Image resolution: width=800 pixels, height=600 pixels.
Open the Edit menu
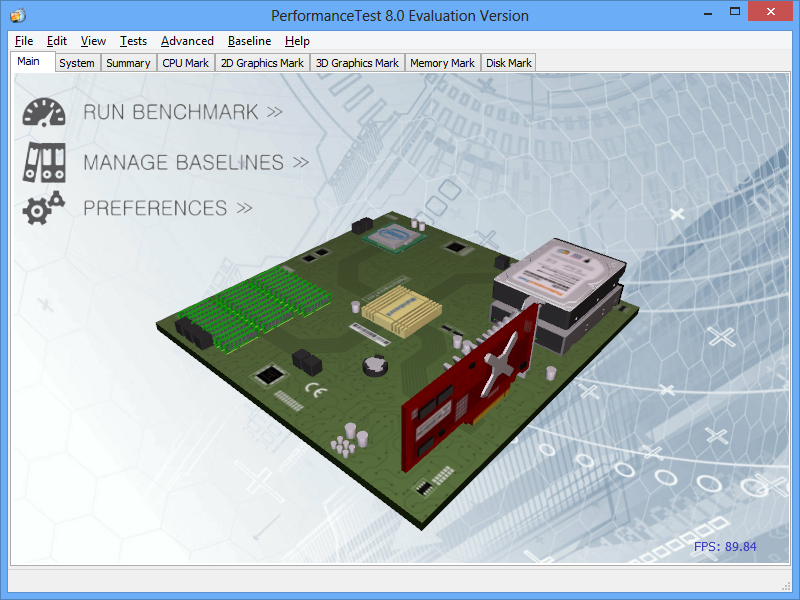57,41
